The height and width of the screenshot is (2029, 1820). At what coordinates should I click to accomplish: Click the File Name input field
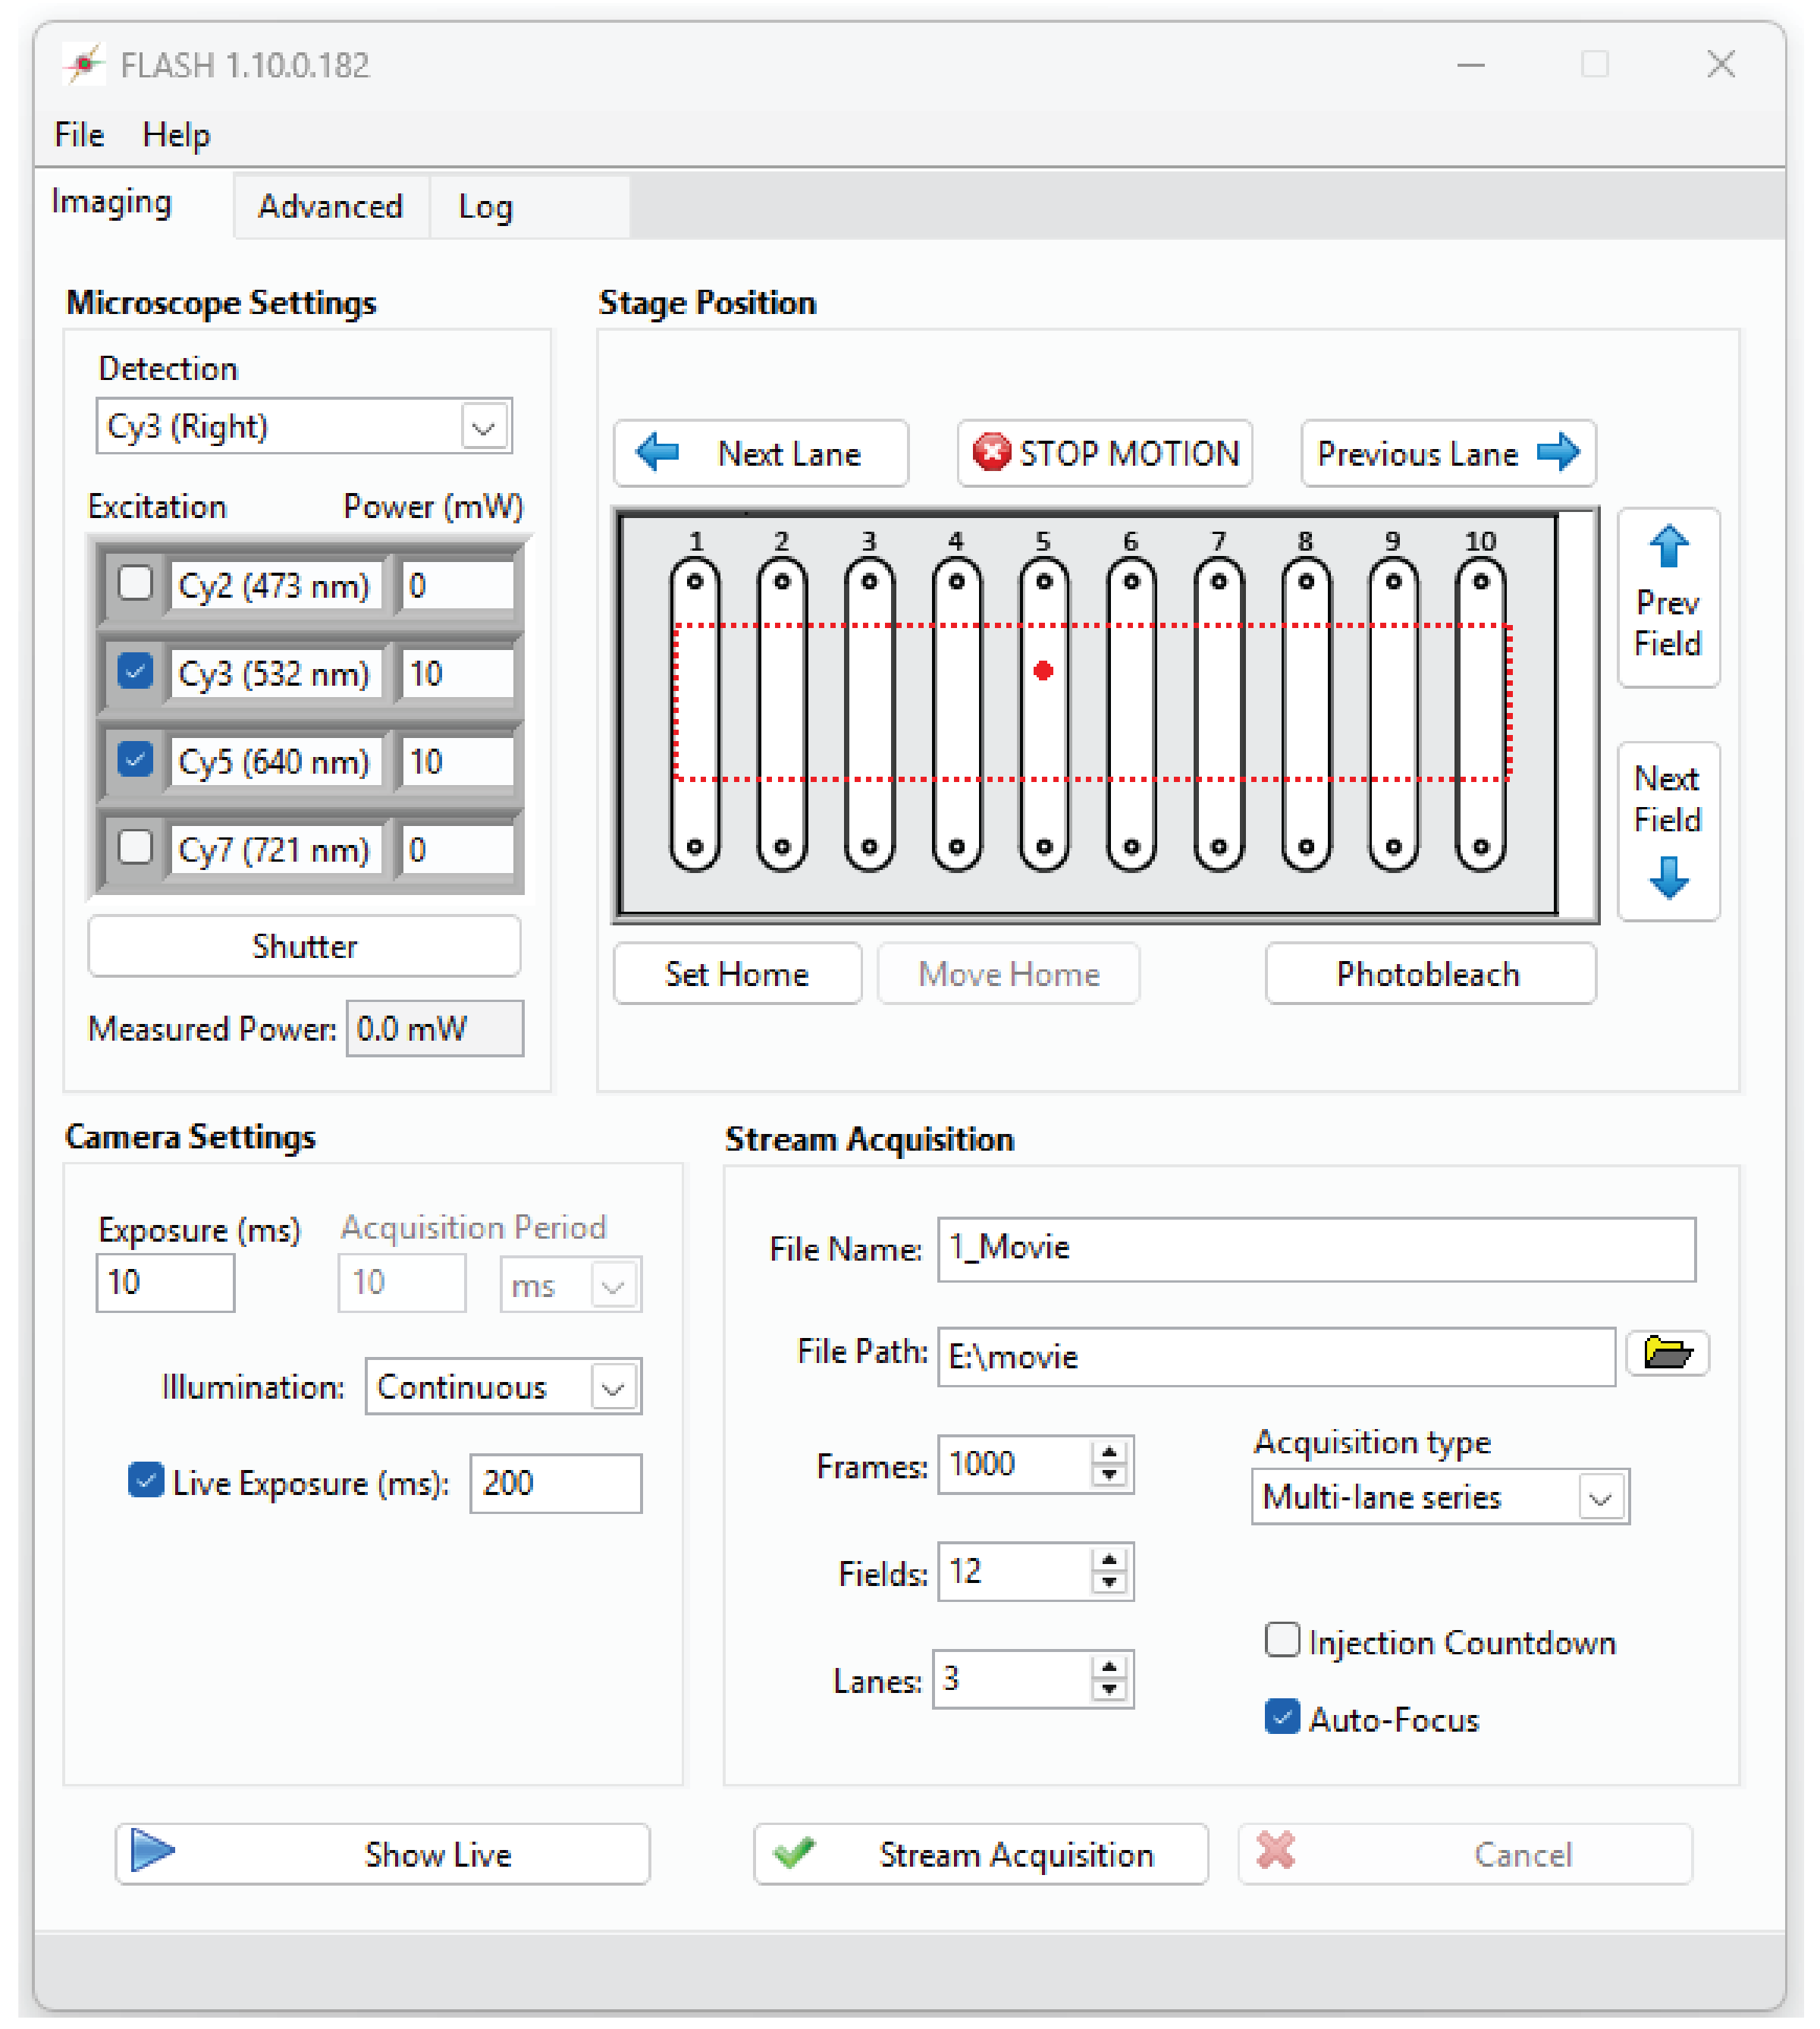click(1316, 1249)
